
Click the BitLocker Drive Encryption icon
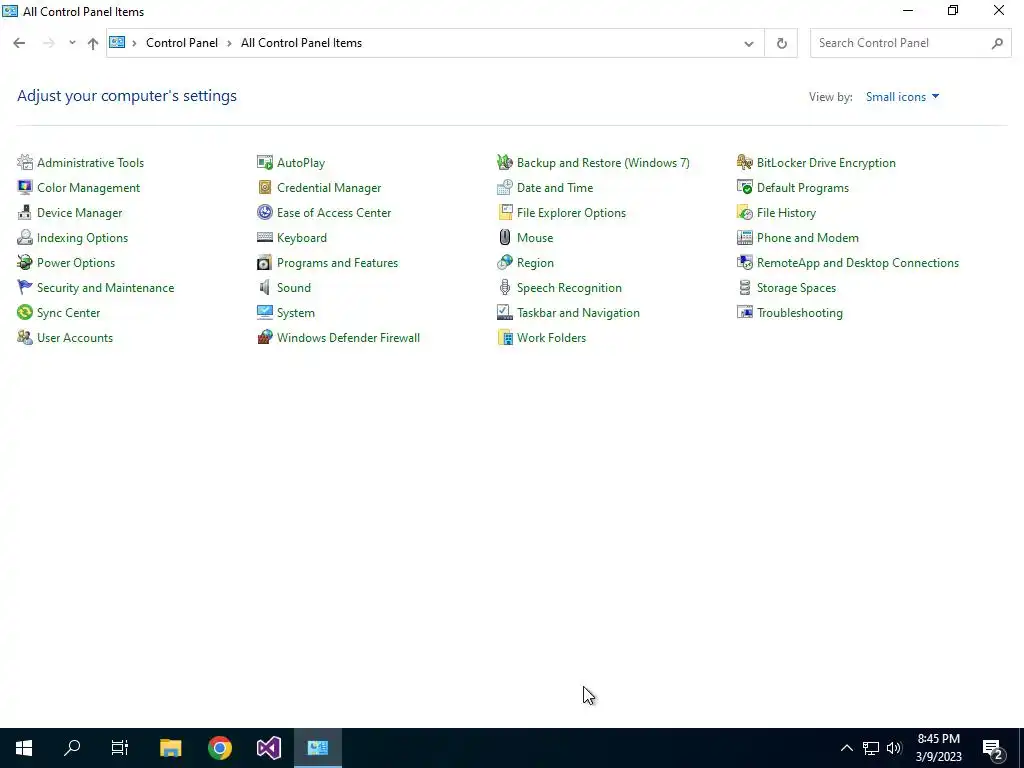(744, 163)
